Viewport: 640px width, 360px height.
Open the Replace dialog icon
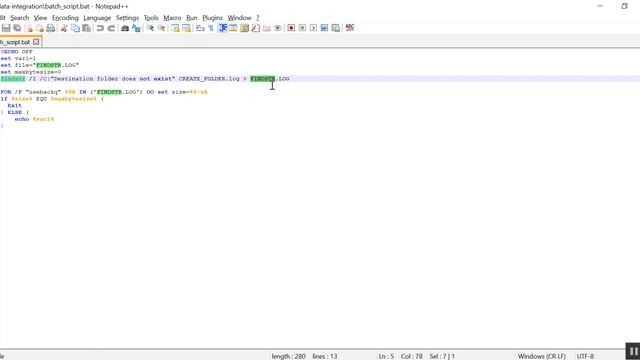136,28
